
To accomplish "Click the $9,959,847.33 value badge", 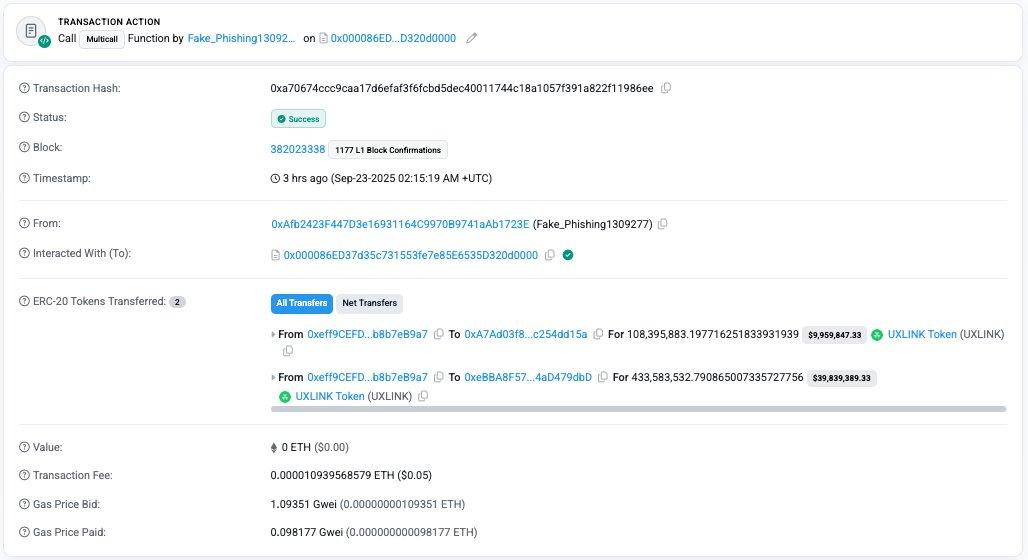I will [x=835, y=335].
